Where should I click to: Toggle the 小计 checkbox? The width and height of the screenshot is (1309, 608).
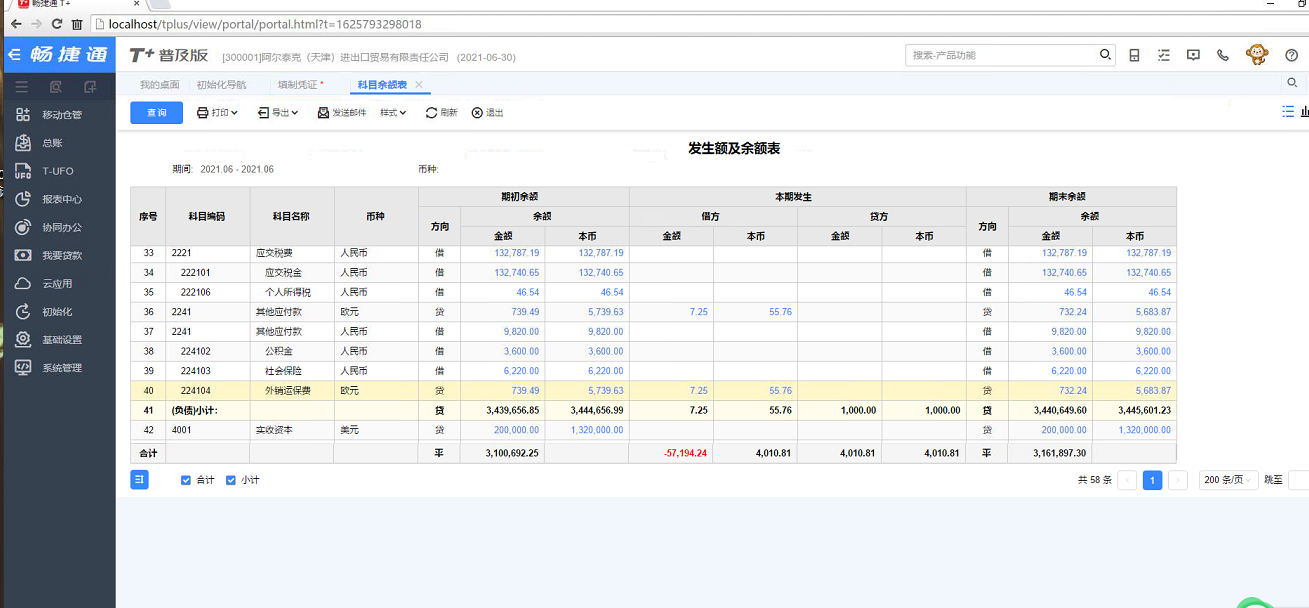tap(231, 480)
